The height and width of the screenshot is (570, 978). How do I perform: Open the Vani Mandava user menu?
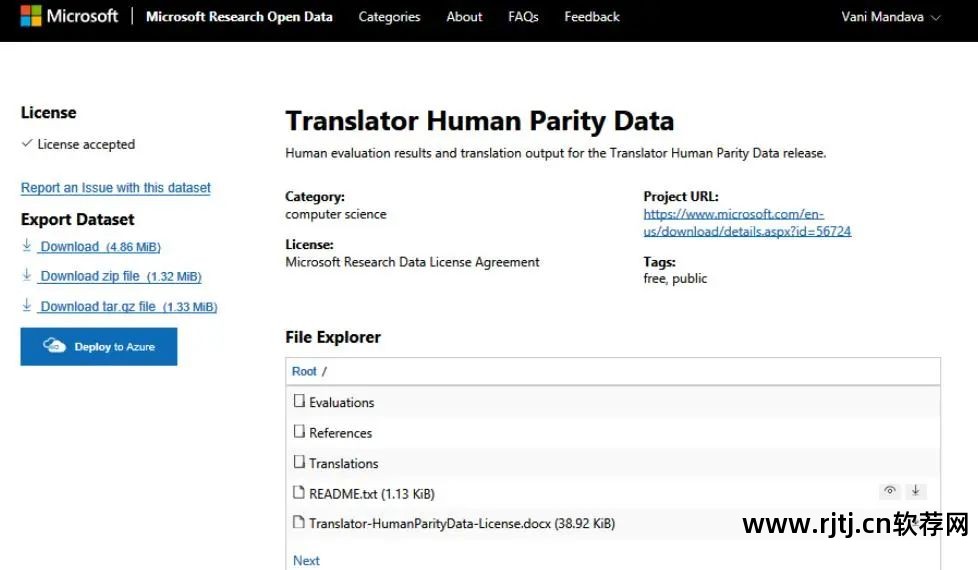pyautogui.click(x=890, y=17)
